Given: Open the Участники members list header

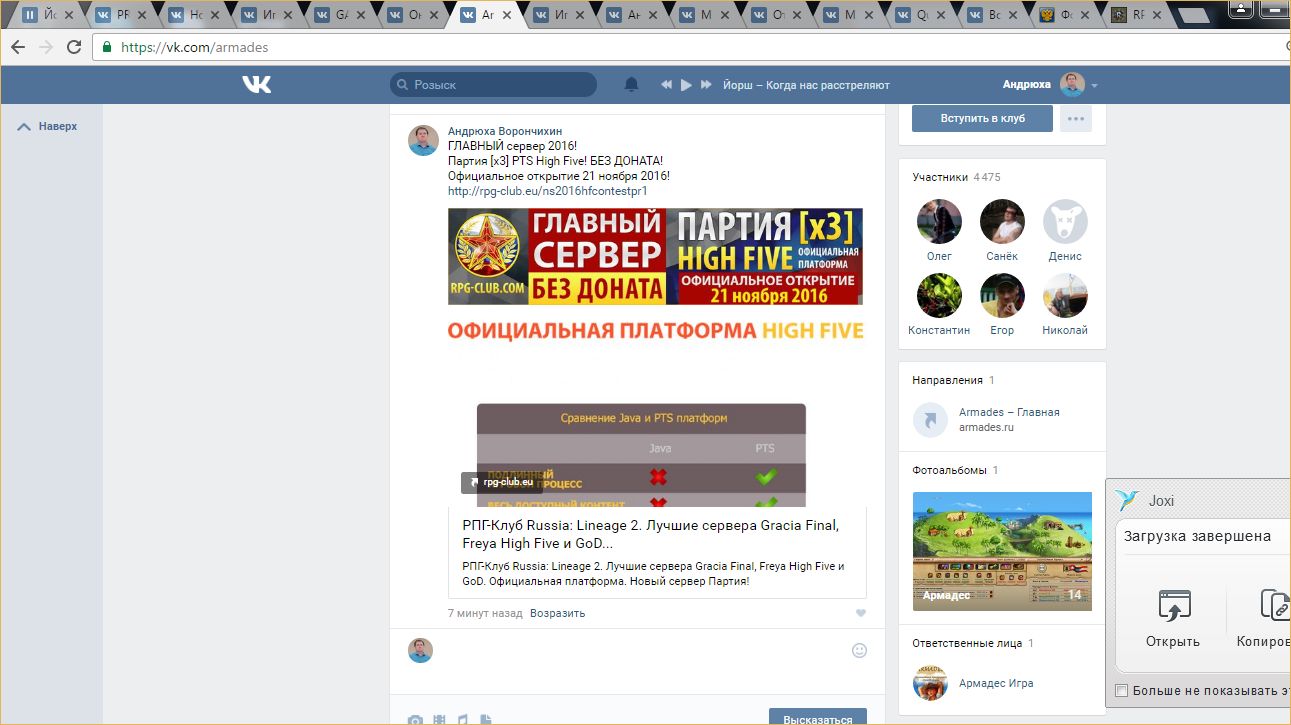Looking at the screenshot, I should tap(957, 177).
